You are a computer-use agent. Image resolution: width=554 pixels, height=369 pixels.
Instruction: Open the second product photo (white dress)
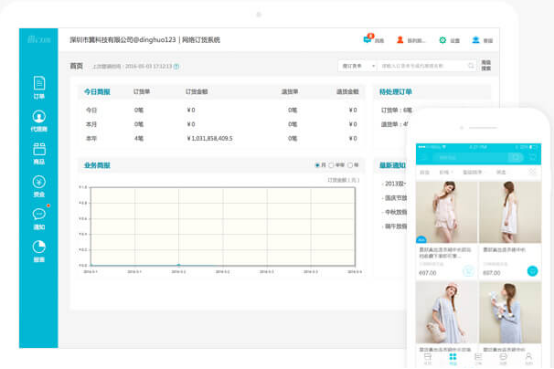point(510,212)
